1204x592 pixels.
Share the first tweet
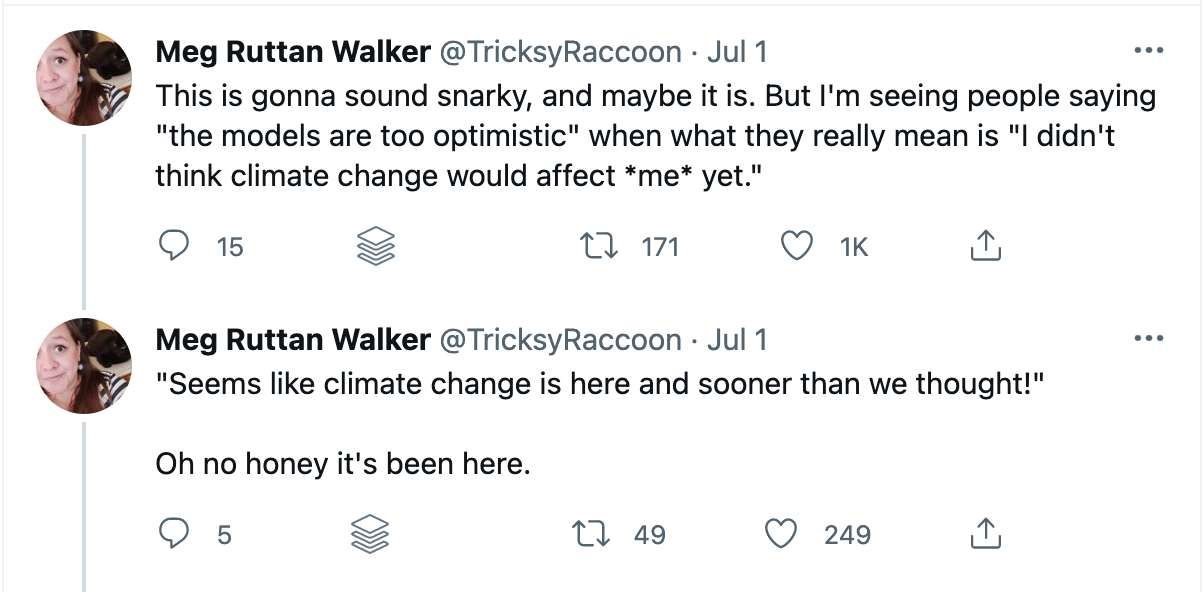[985, 246]
